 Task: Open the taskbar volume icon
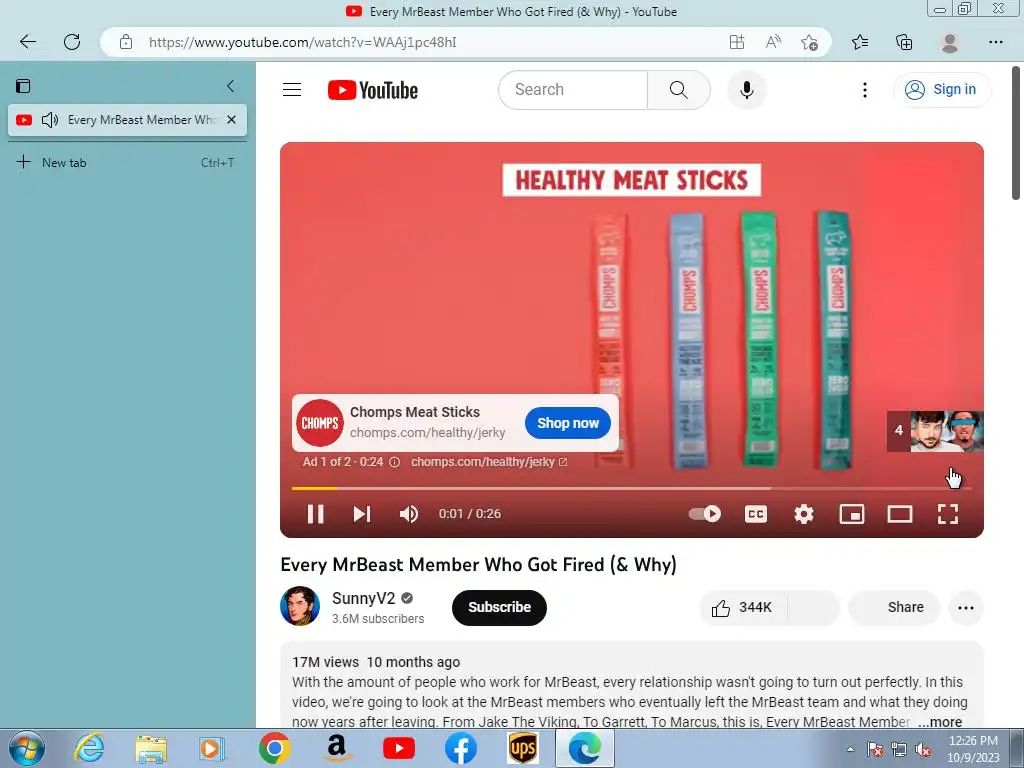[923, 749]
